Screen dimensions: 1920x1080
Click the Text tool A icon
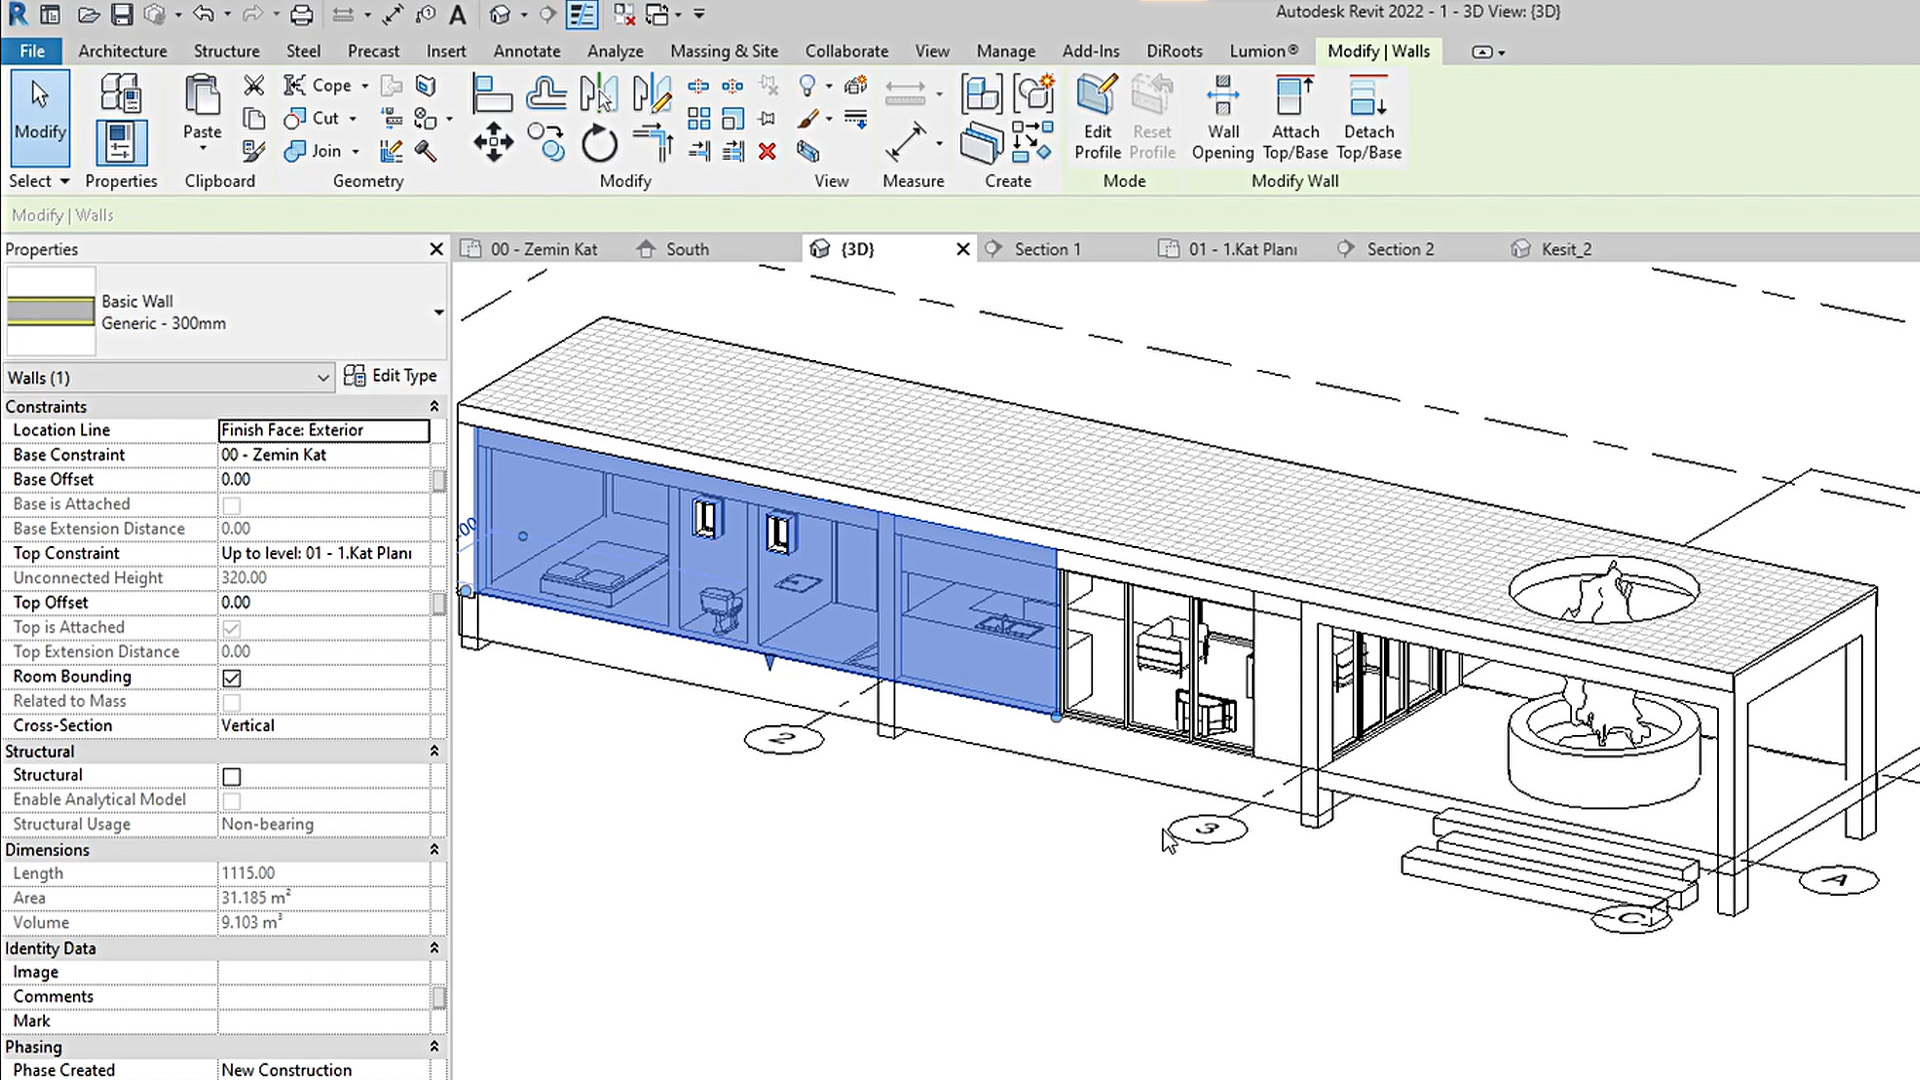[458, 14]
